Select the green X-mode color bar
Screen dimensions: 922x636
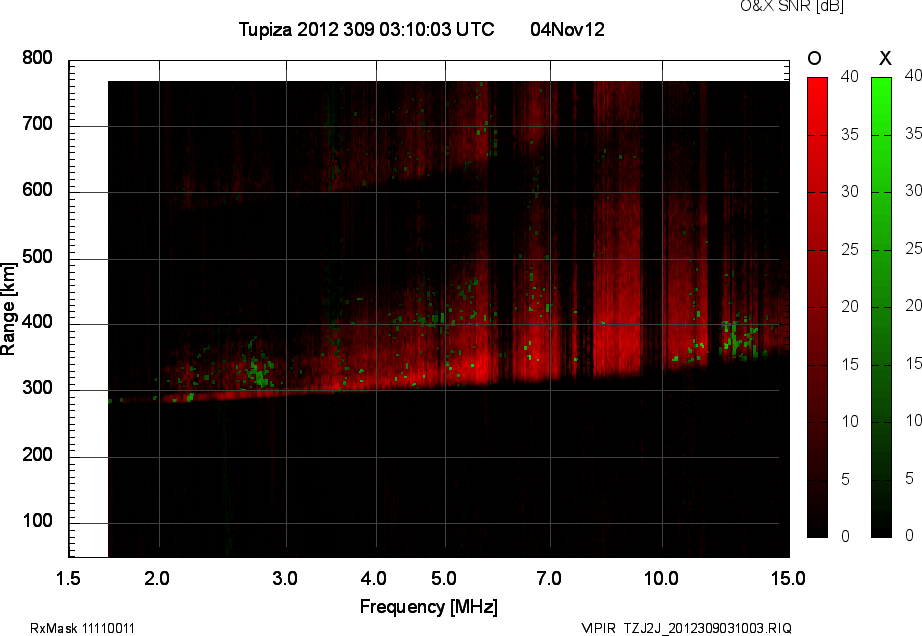tap(881, 307)
